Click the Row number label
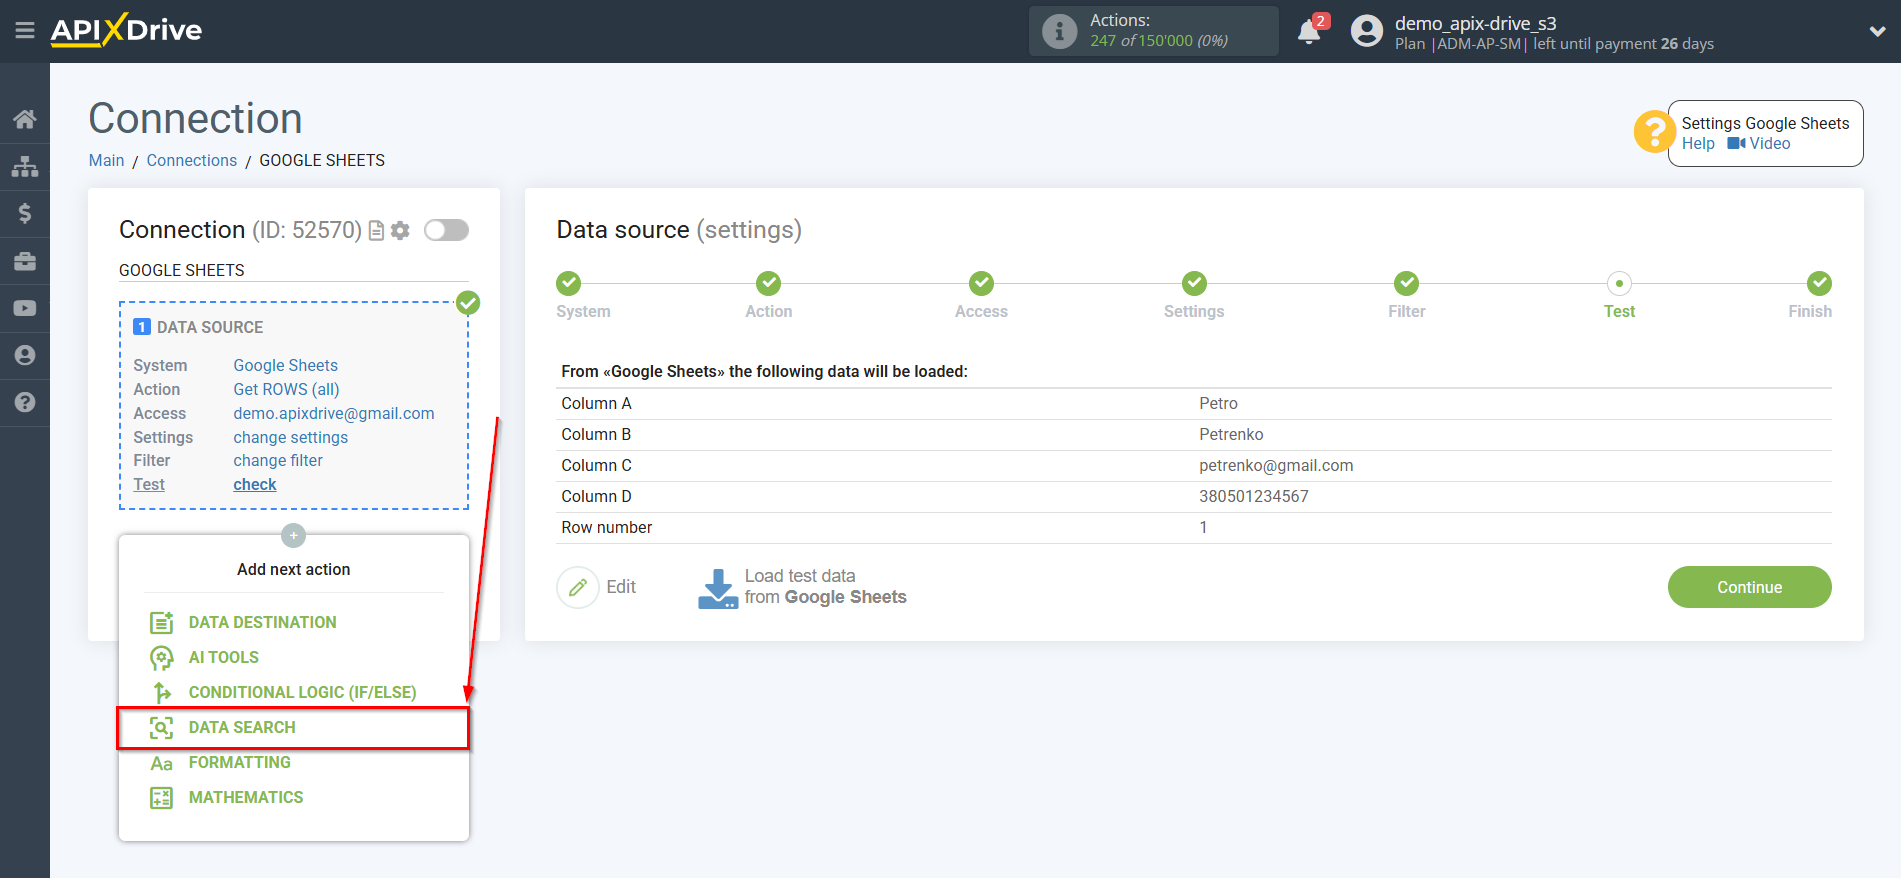Viewport: 1901px width, 878px height. tap(606, 527)
